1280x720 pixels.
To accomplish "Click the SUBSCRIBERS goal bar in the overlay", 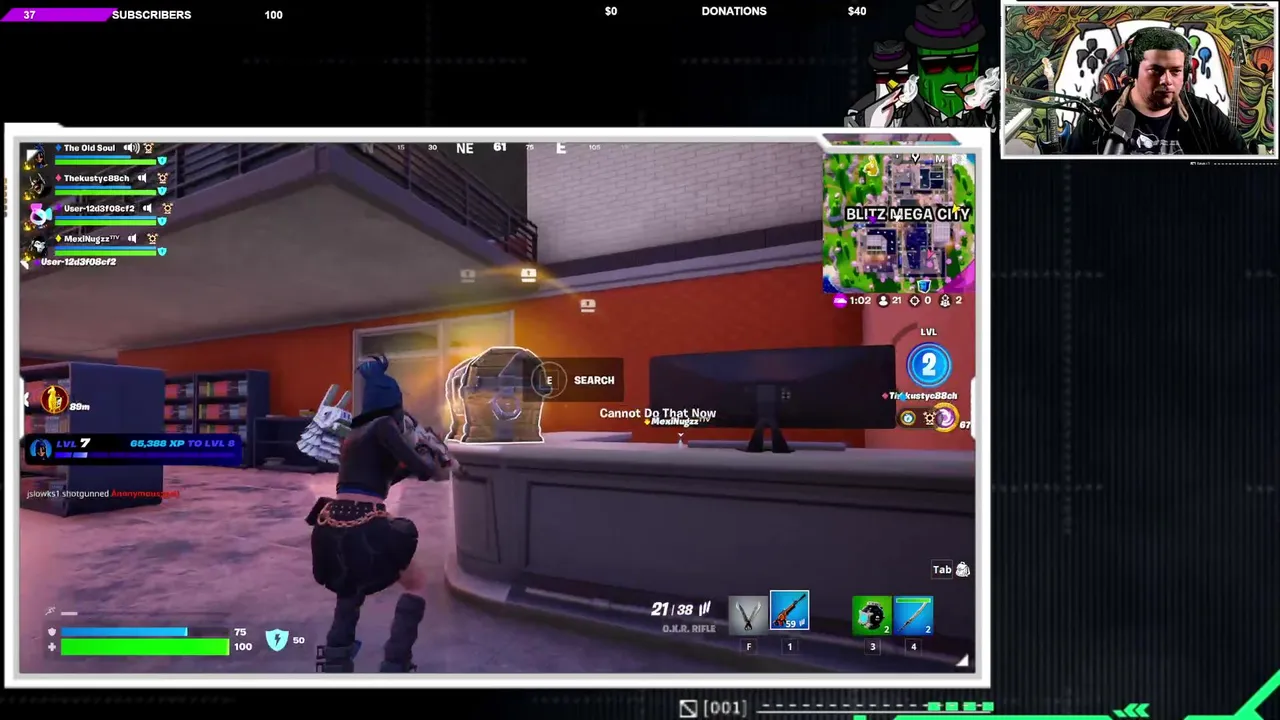I will [x=141, y=15].
